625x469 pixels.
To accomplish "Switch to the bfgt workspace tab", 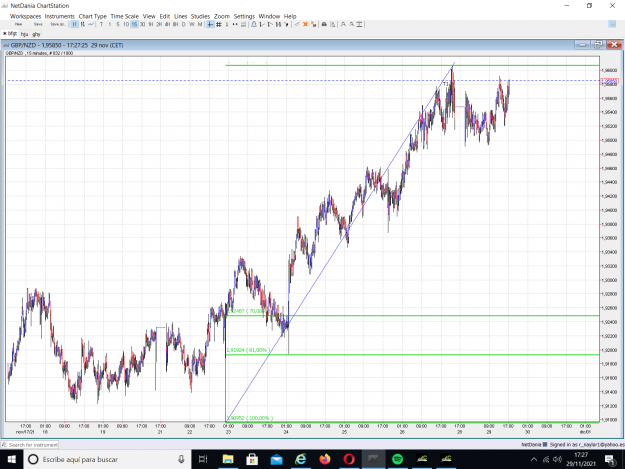I will [x=10, y=34].
